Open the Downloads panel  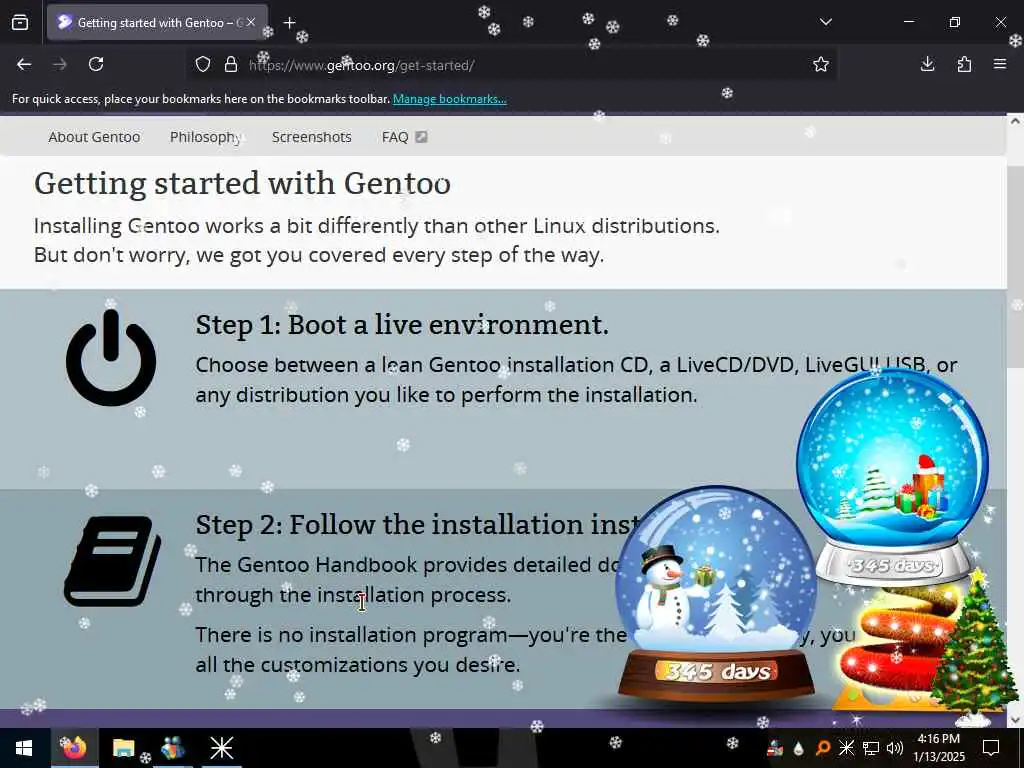(927, 64)
